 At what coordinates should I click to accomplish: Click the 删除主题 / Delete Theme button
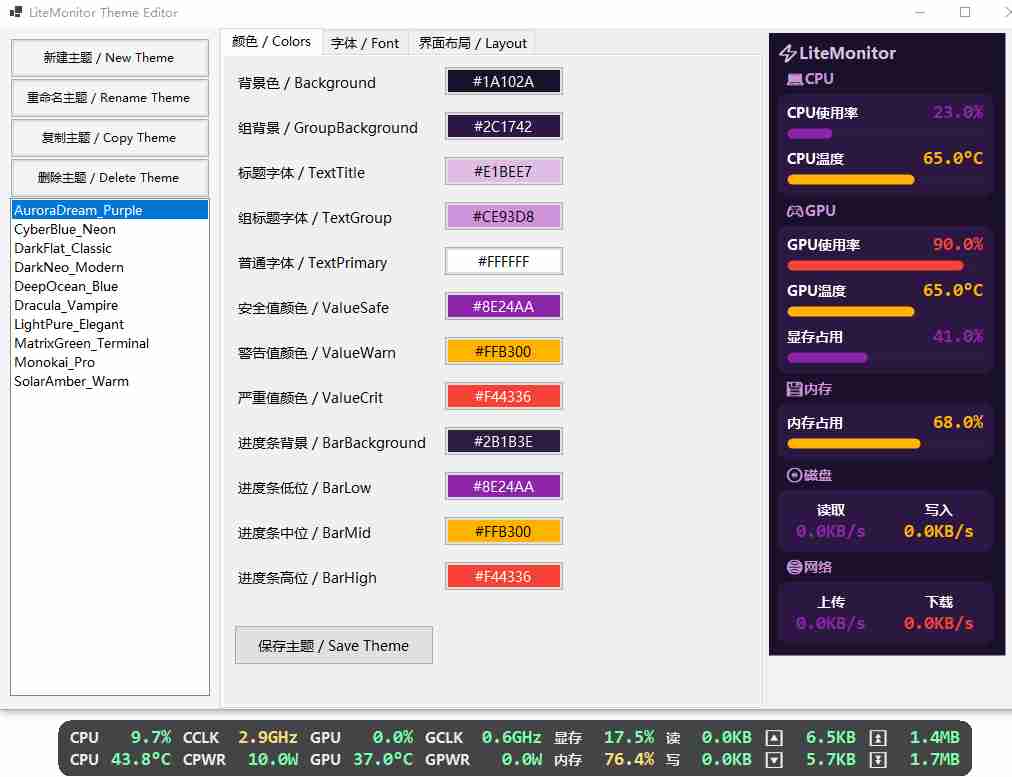point(109,177)
